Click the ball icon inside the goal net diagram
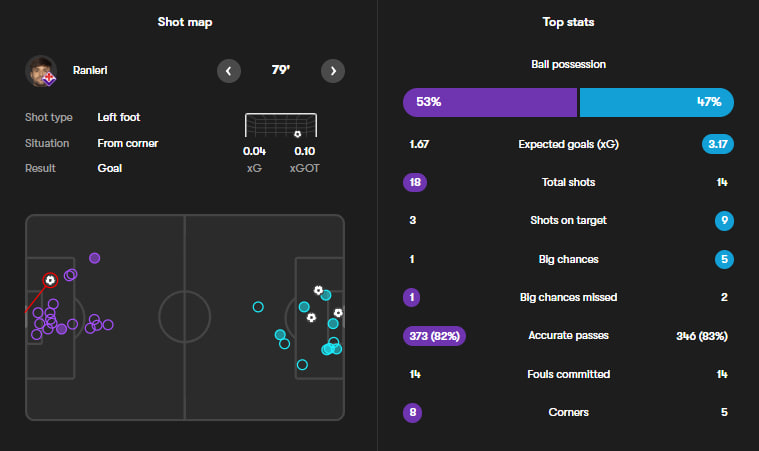Viewport: 759px width, 451px height. tap(297, 134)
